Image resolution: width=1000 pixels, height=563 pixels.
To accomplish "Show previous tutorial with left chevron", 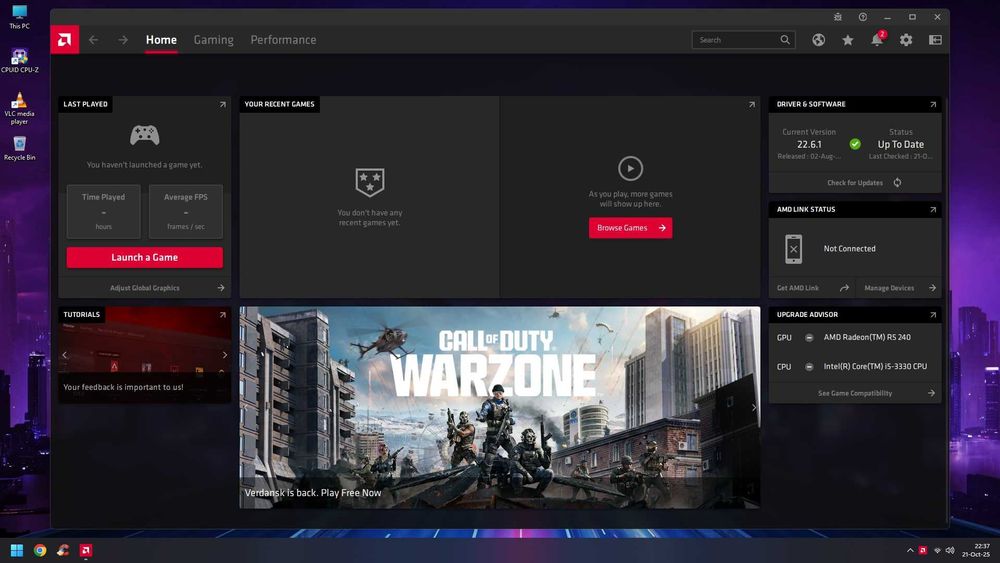I will click(x=64, y=355).
